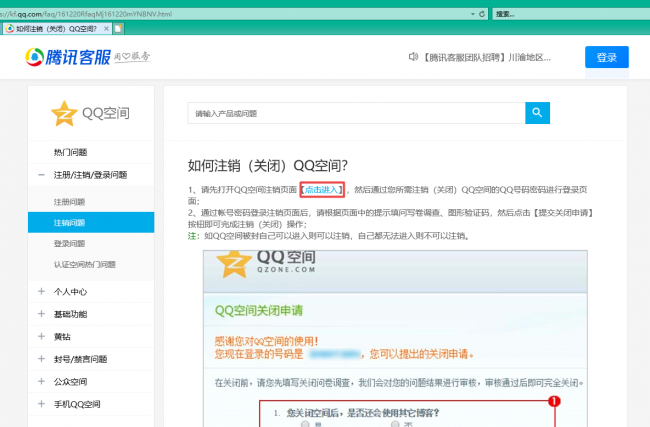
Task: Click the blue search magnifier button
Action: (x=537, y=113)
